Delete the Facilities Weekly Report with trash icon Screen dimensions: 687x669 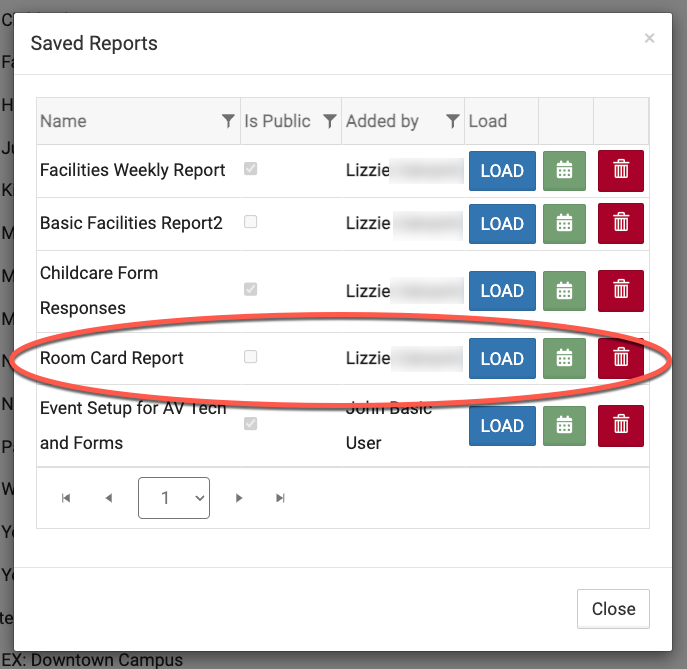click(620, 171)
